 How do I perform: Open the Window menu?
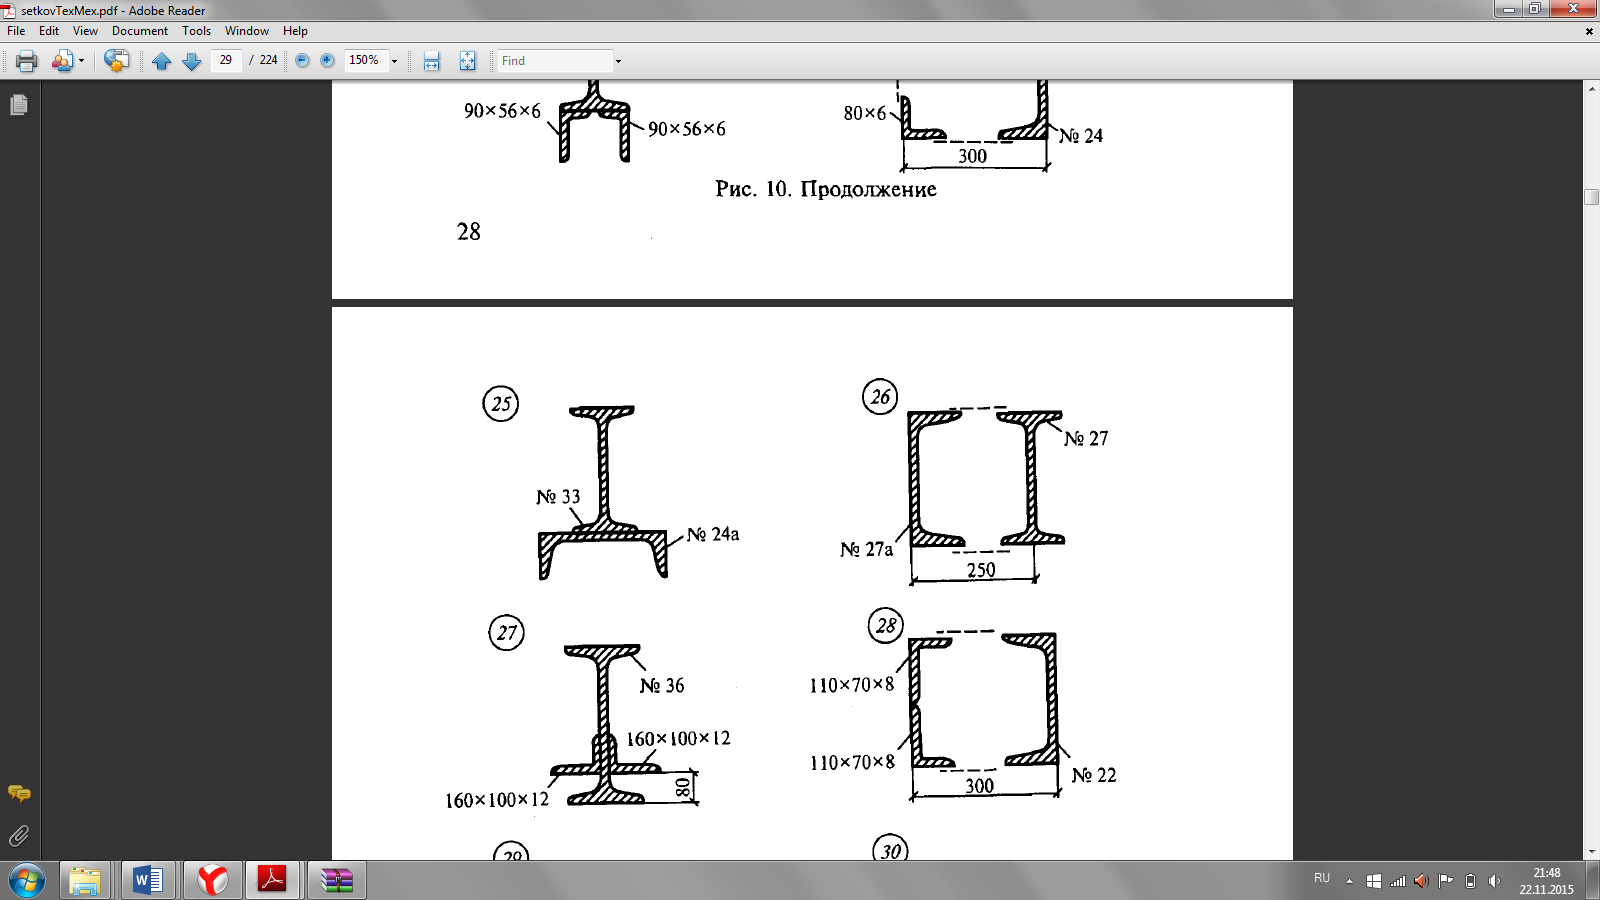point(247,31)
